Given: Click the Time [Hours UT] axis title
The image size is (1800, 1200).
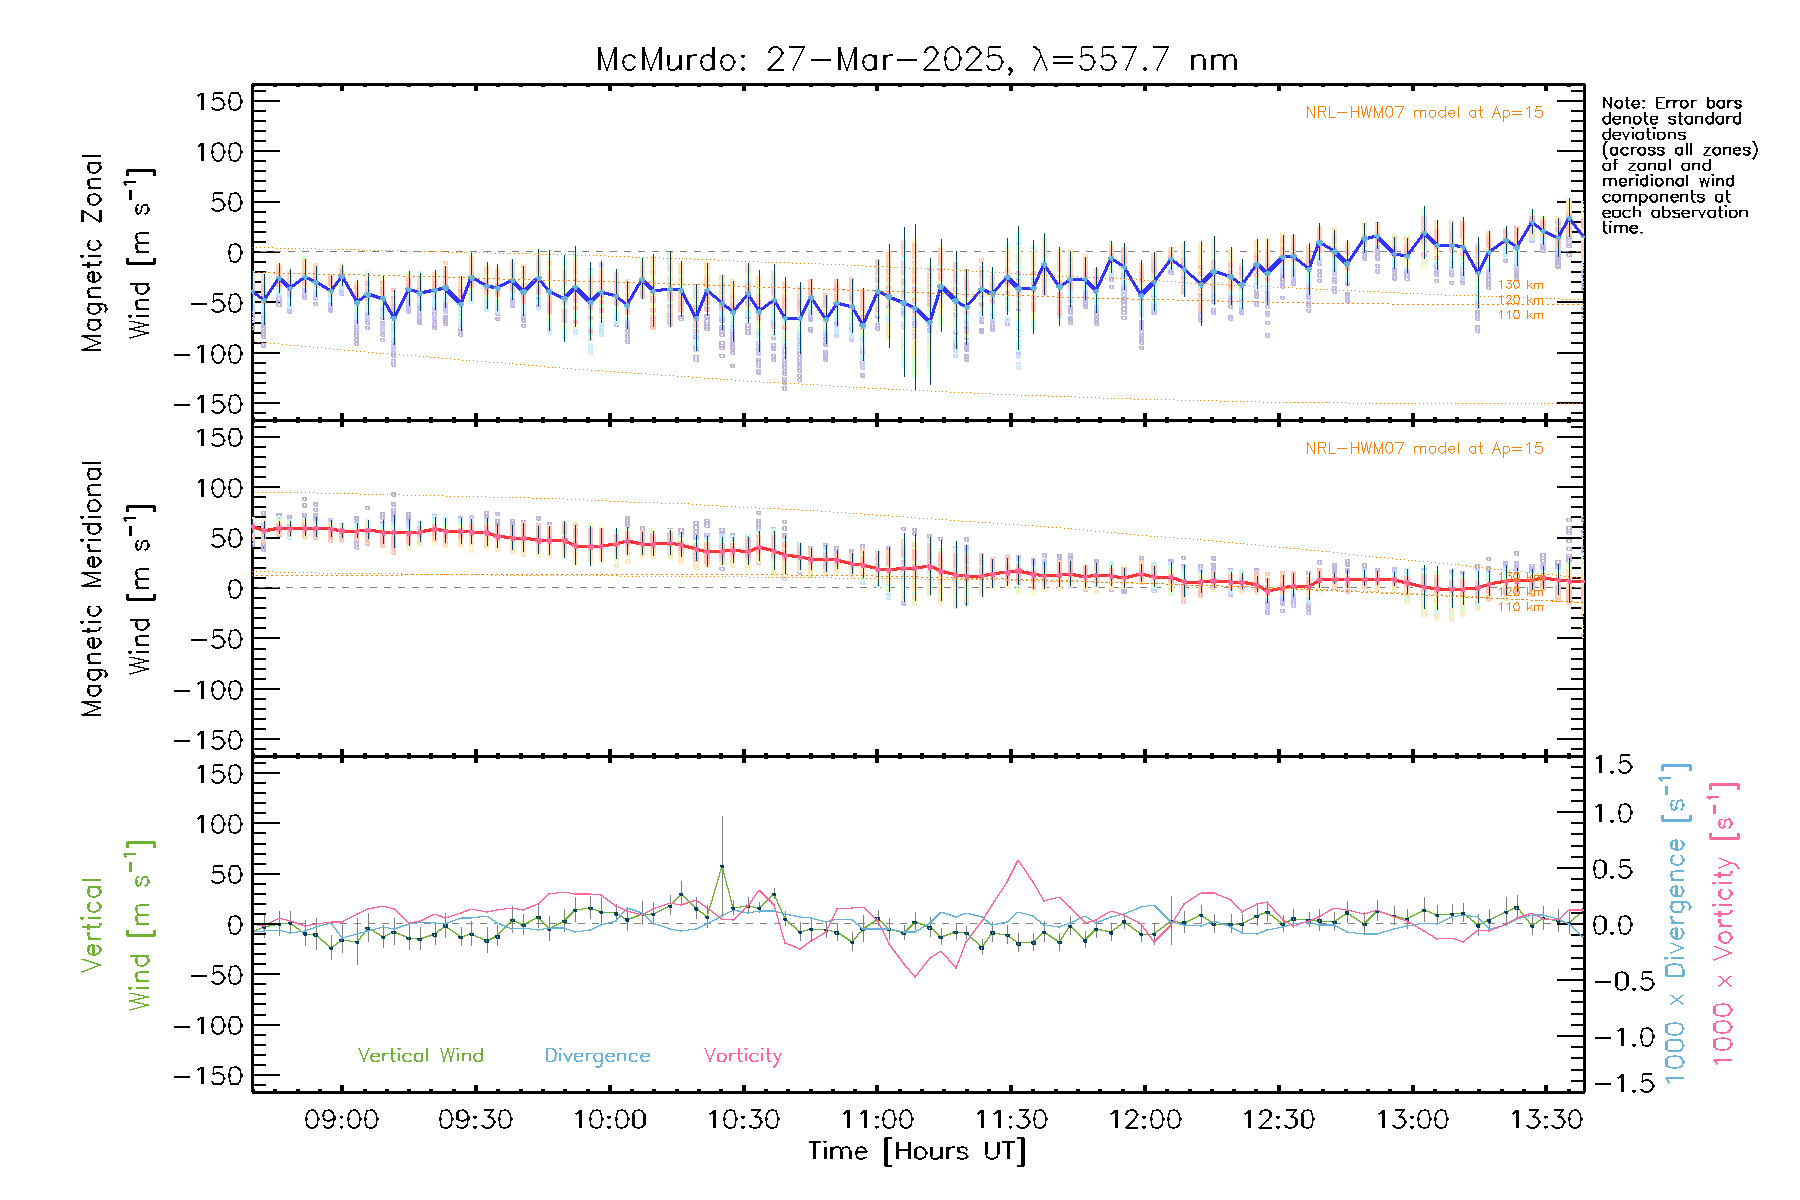Looking at the screenshot, I should point(917,1151).
